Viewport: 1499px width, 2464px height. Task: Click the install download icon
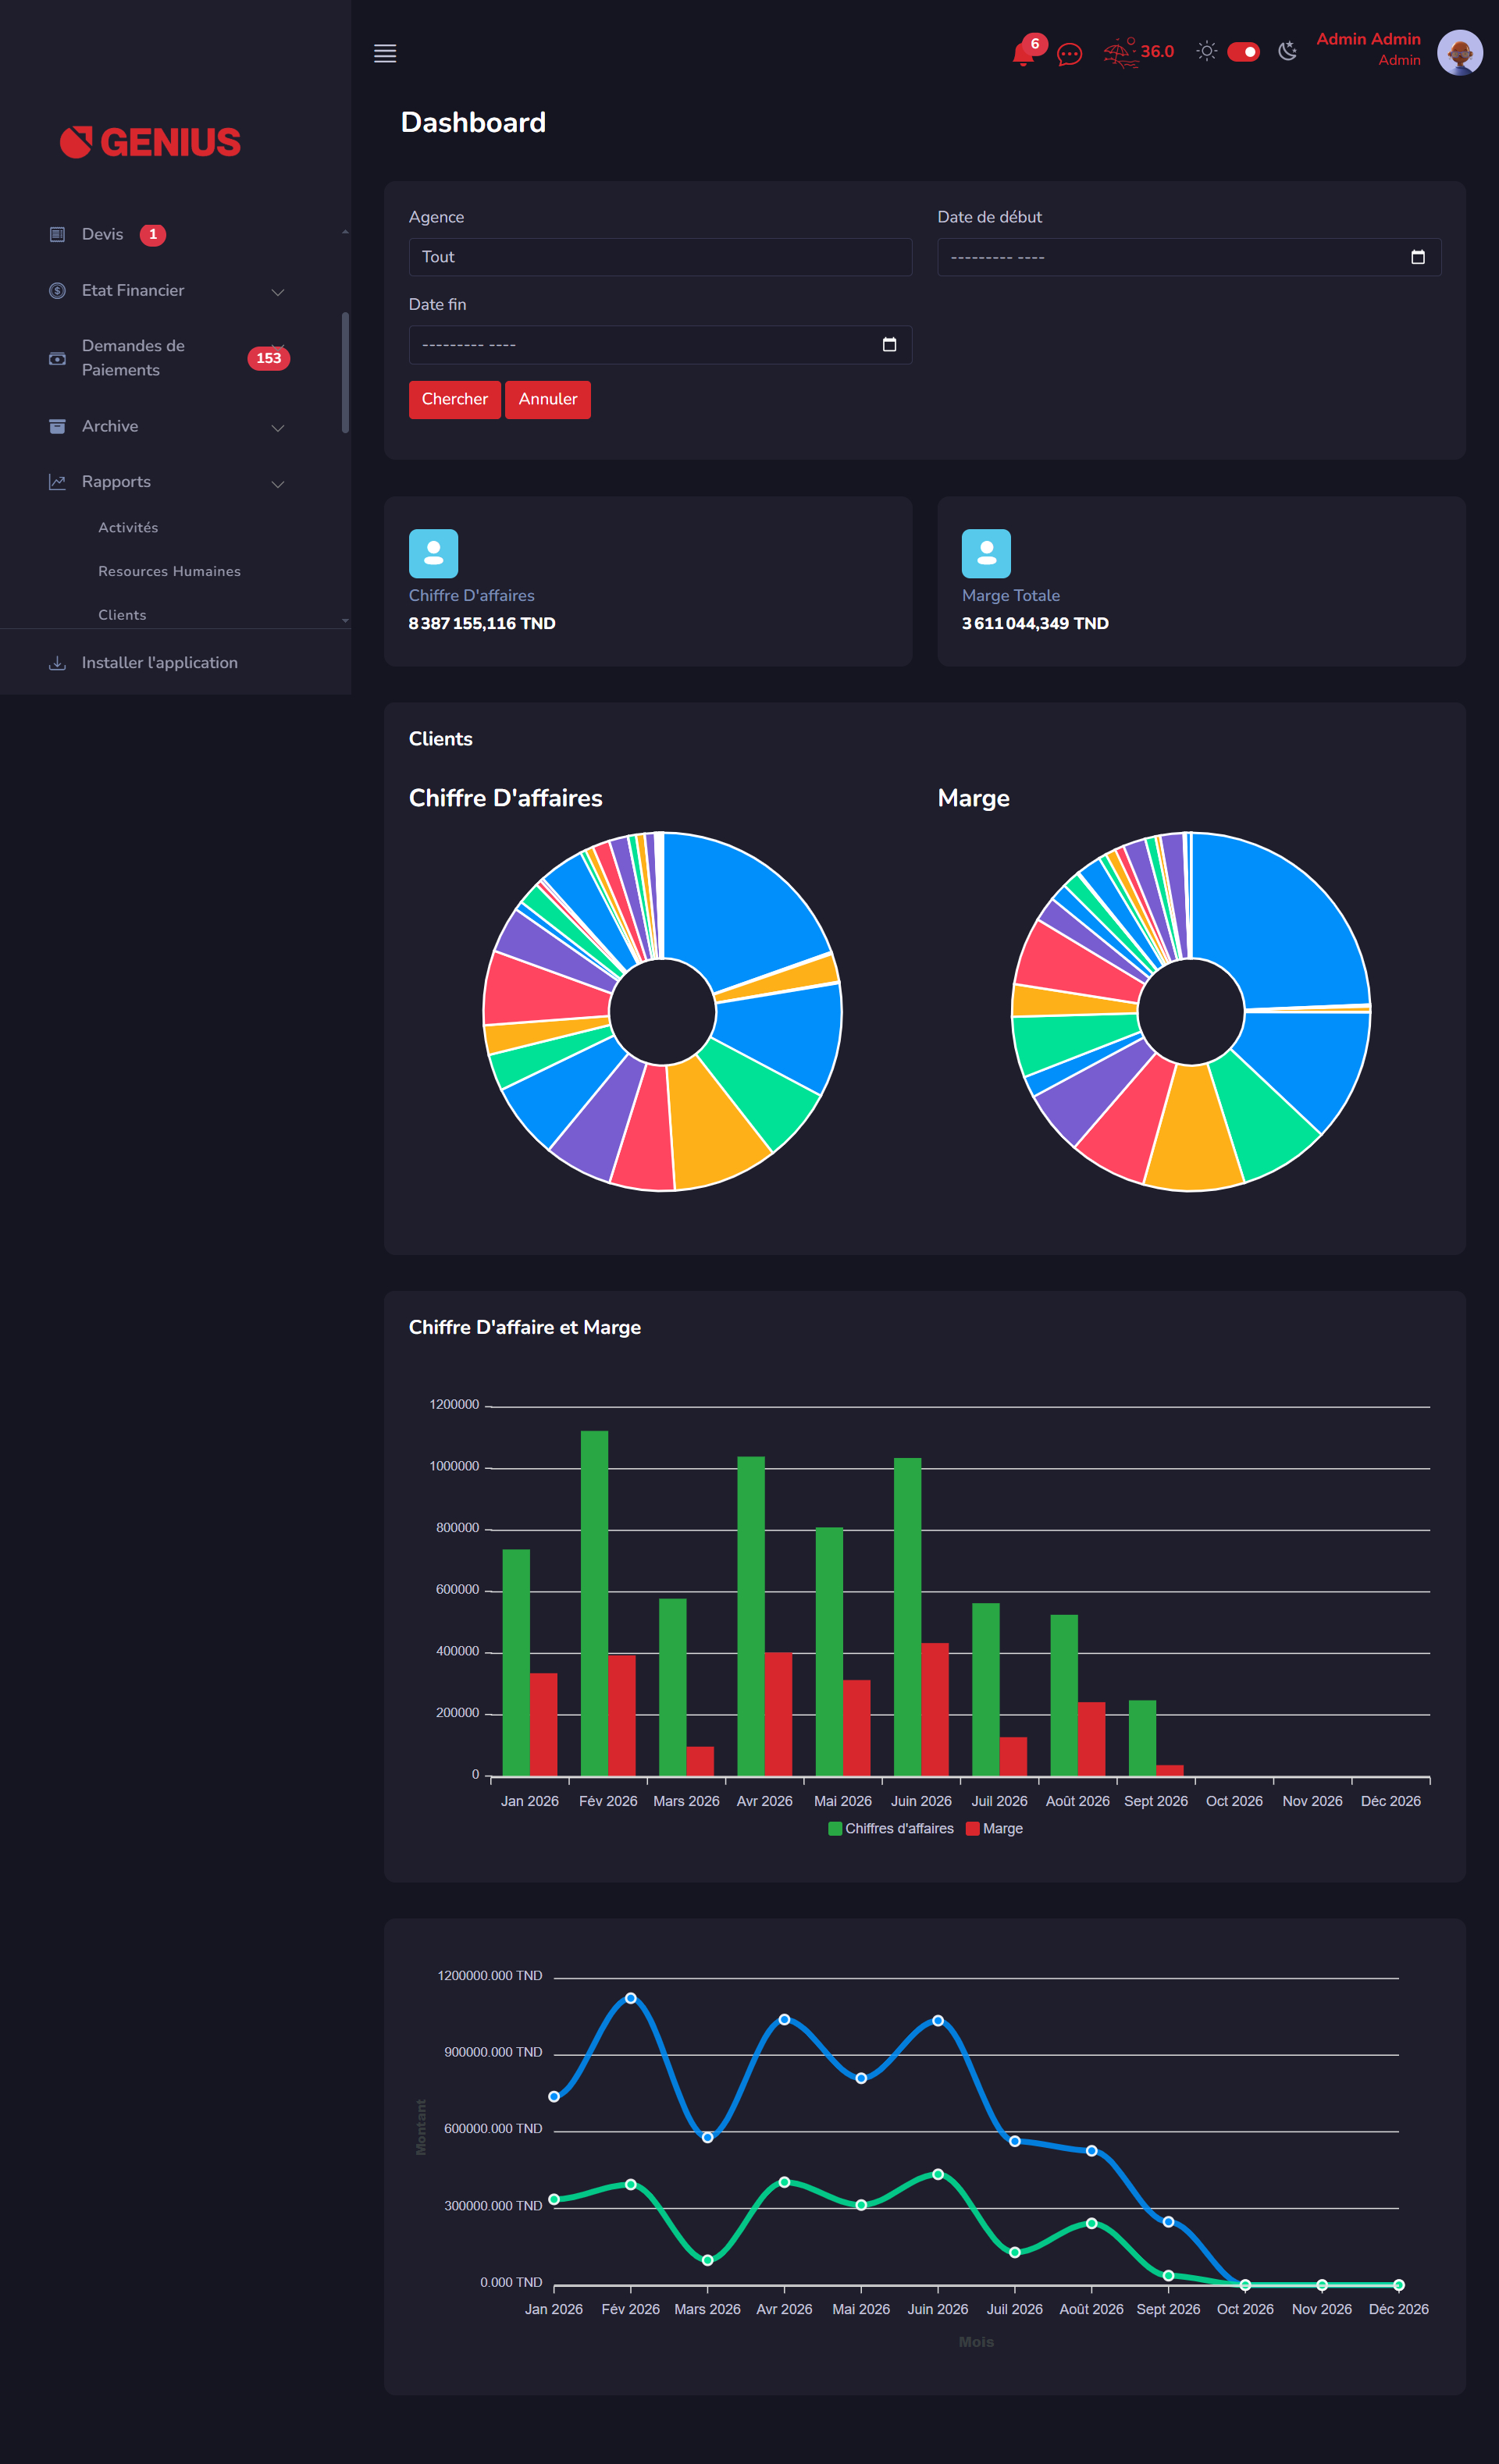[x=57, y=663]
